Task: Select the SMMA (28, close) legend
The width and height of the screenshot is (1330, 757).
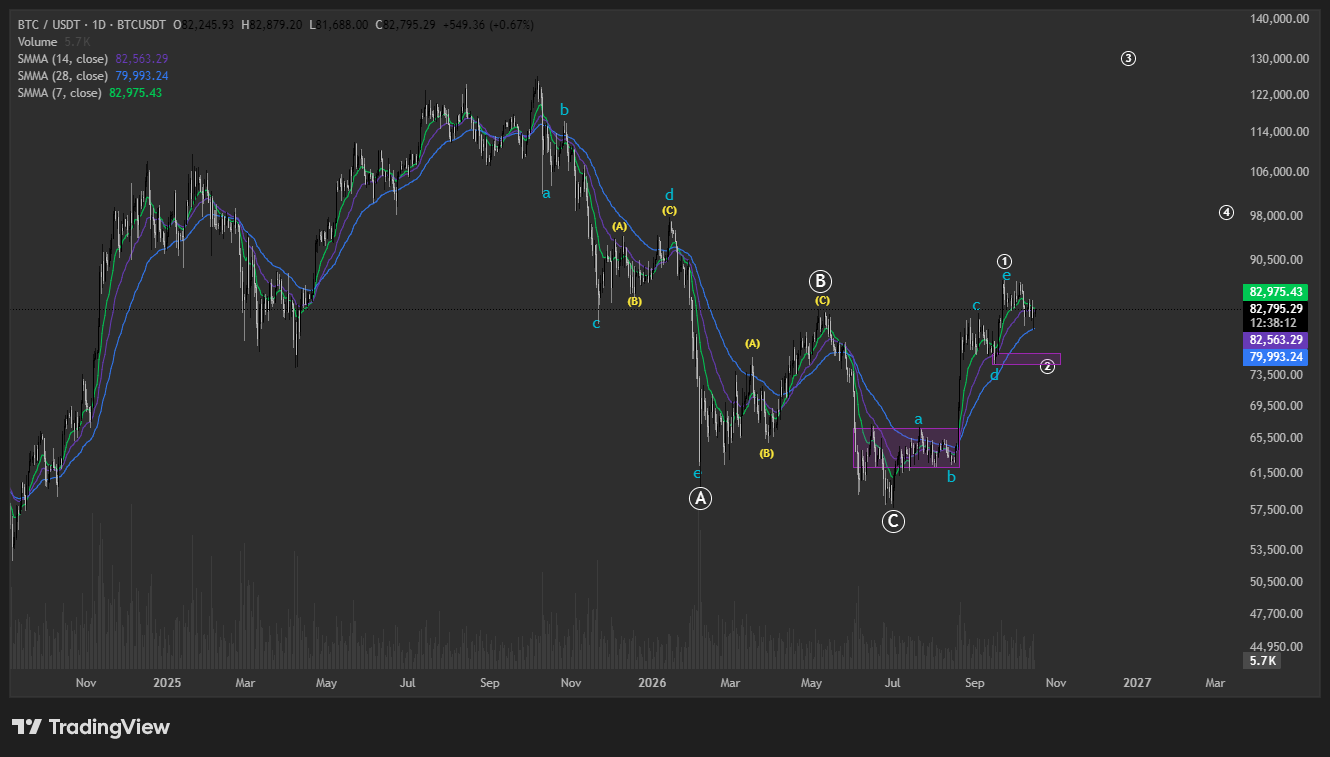Action: coord(63,76)
